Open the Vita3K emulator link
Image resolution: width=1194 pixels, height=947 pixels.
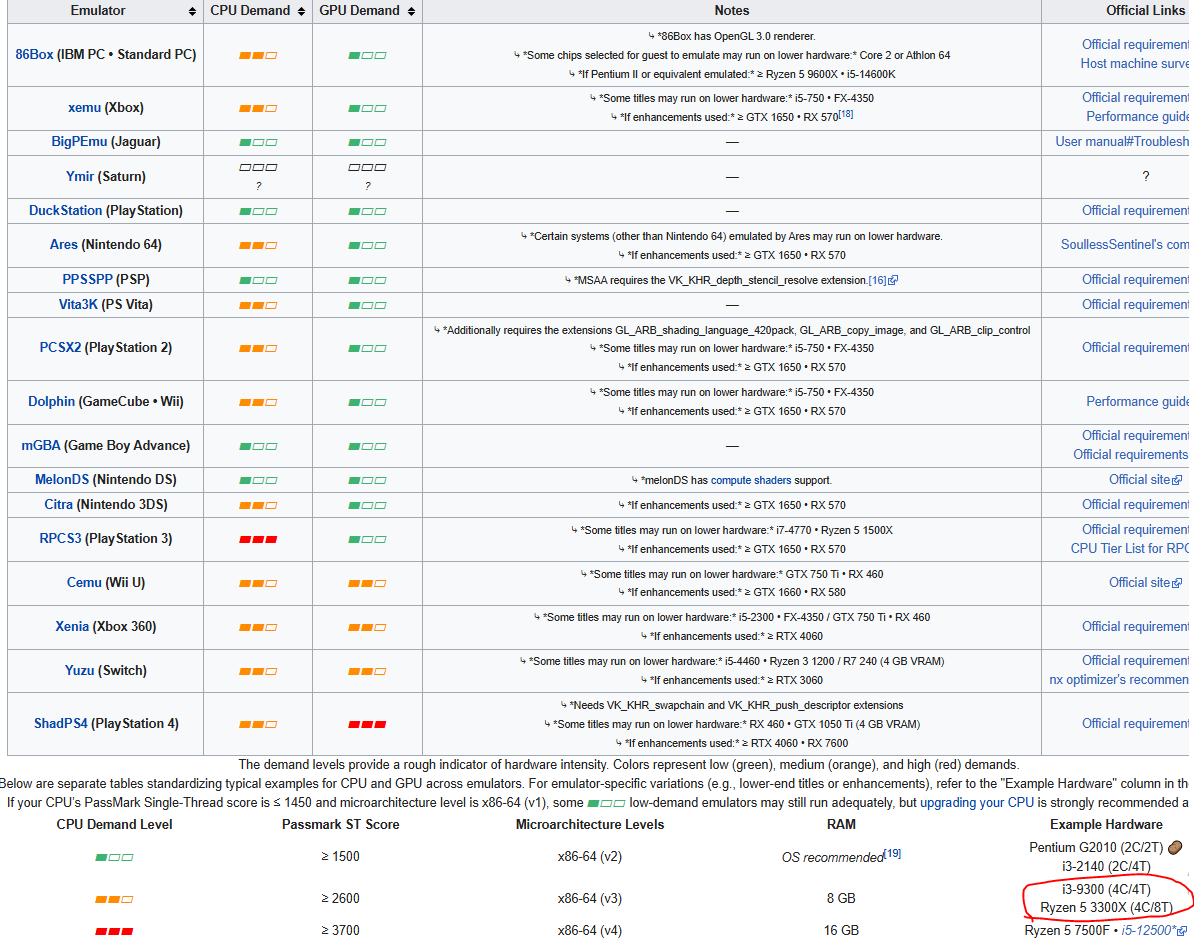pos(78,305)
